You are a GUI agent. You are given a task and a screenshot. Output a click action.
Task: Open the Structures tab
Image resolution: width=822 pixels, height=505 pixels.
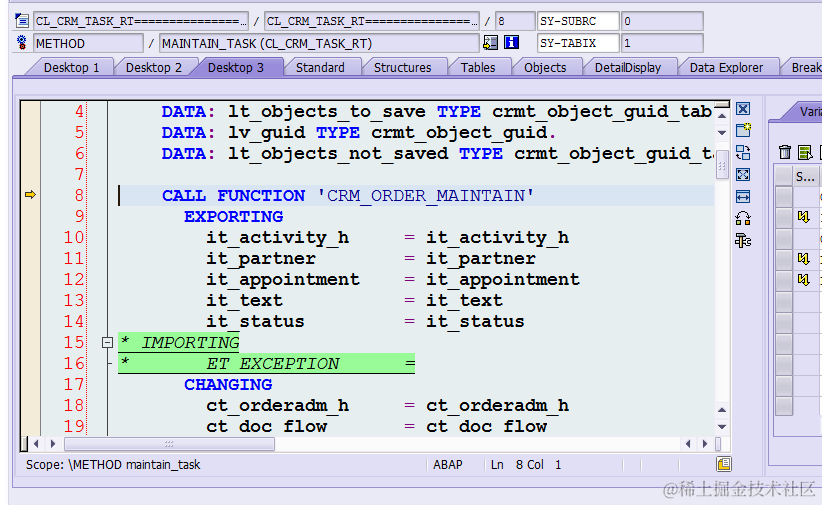point(403,68)
